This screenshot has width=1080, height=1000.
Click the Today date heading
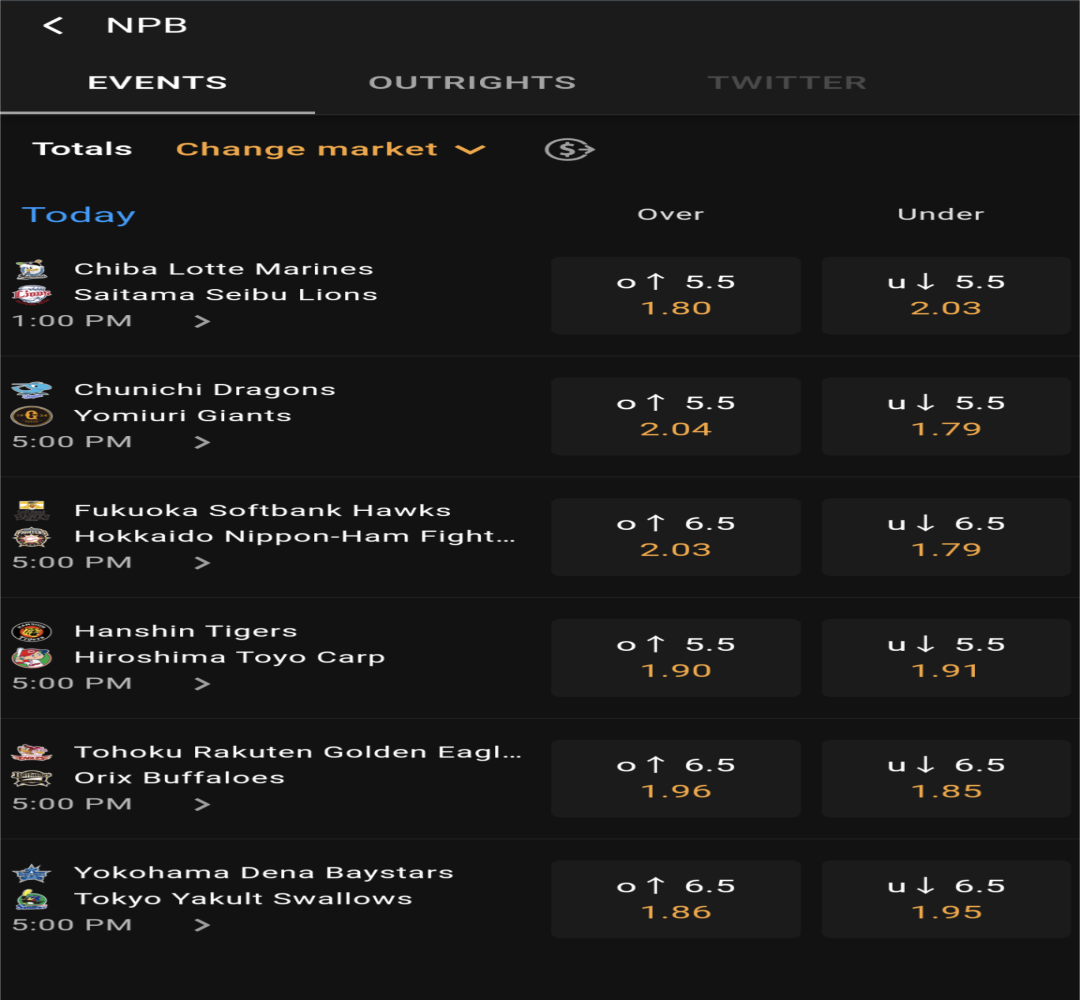coord(79,216)
